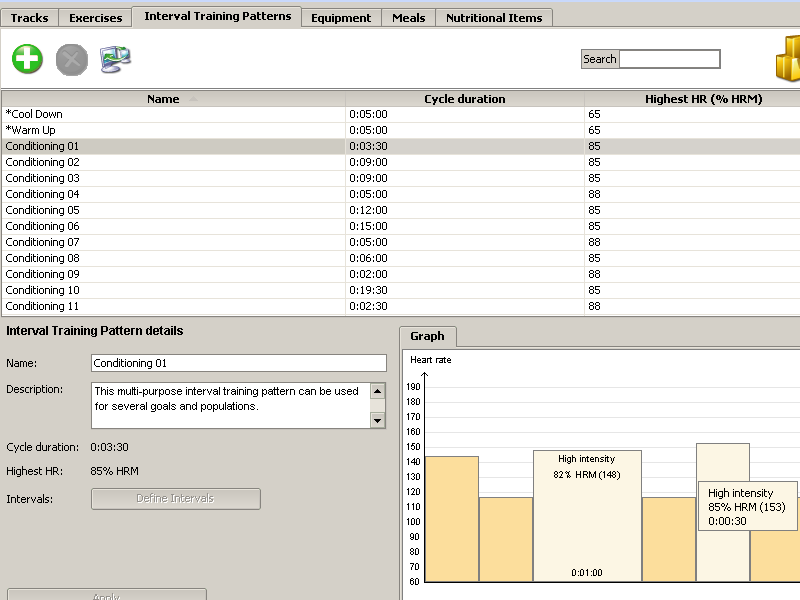
Task: Edit the pattern Name text field
Action: [238, 363]
